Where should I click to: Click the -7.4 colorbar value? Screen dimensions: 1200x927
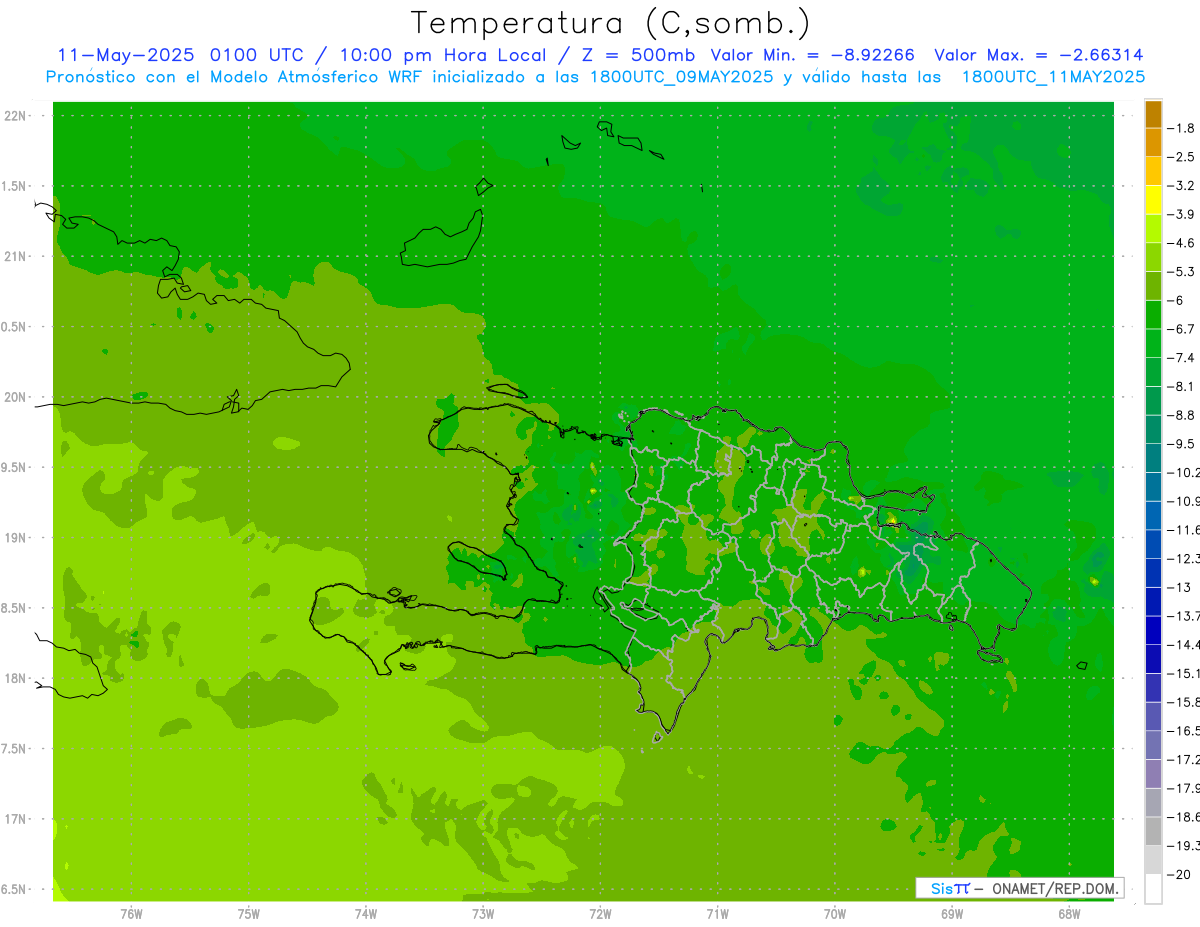(x=1183, y=358)
